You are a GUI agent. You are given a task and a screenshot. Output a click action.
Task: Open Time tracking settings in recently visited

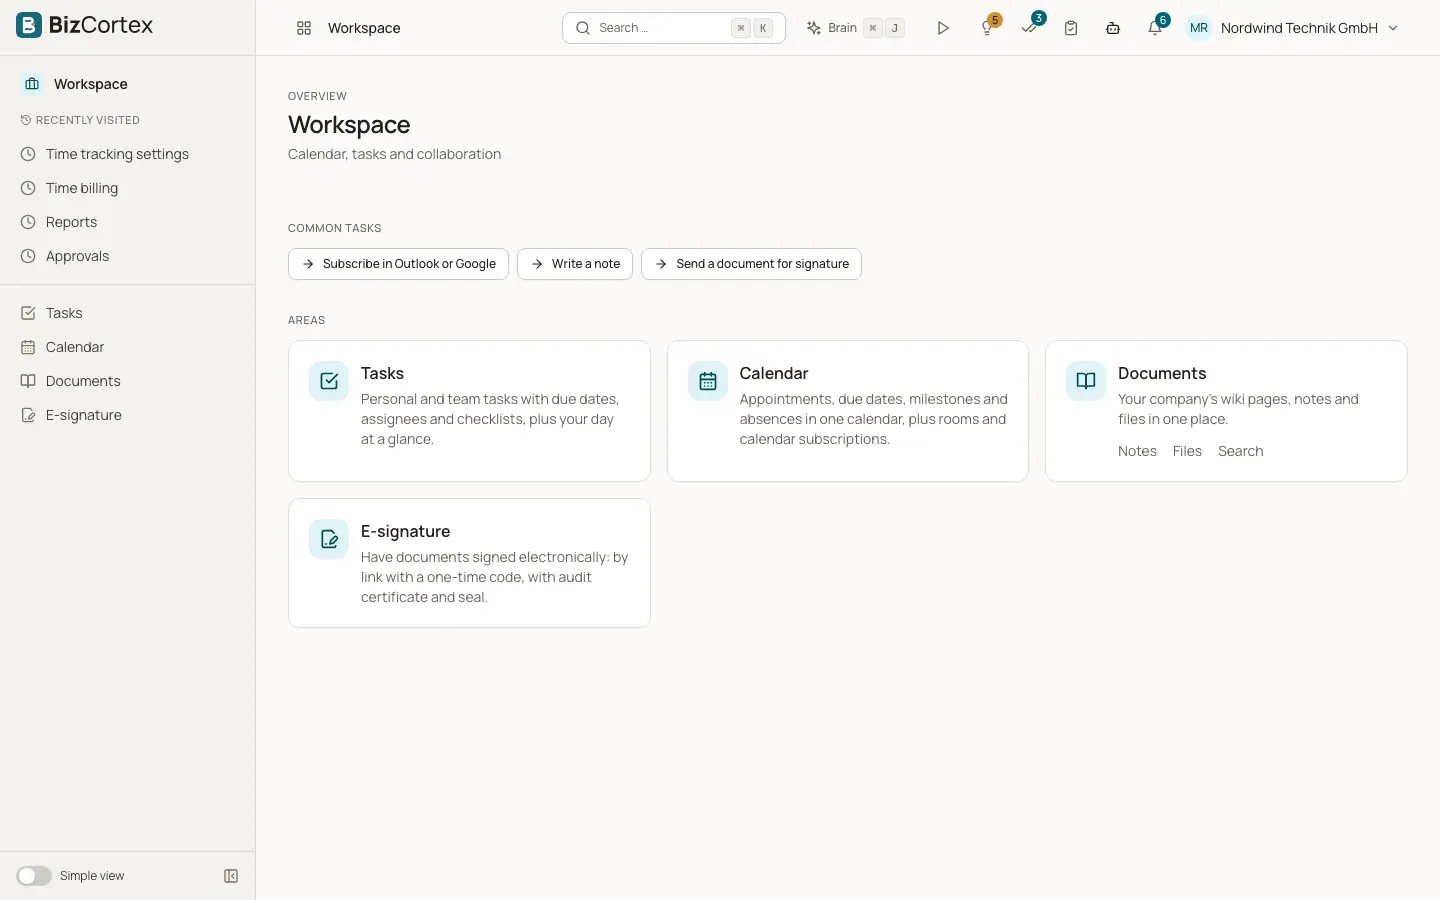(128, 154)
